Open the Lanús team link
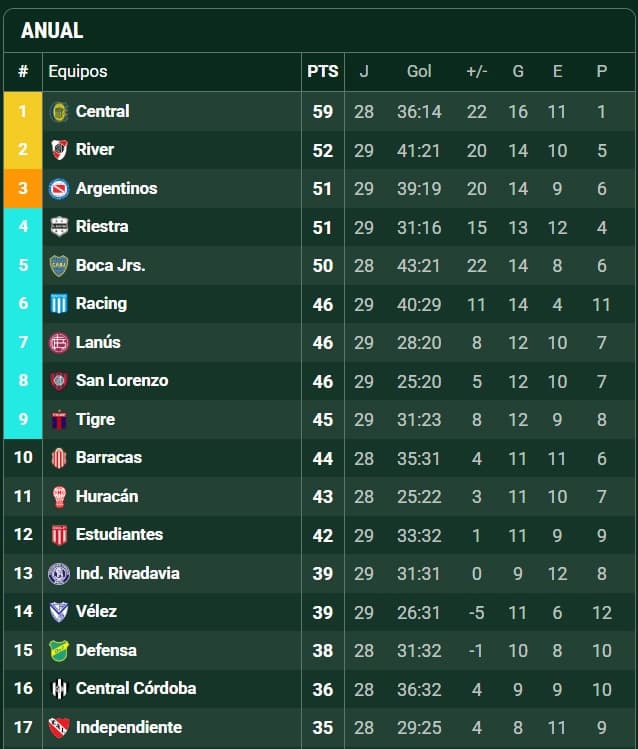Image resolution: width=638 pixels, height=749 pixels. click(98, 342)
